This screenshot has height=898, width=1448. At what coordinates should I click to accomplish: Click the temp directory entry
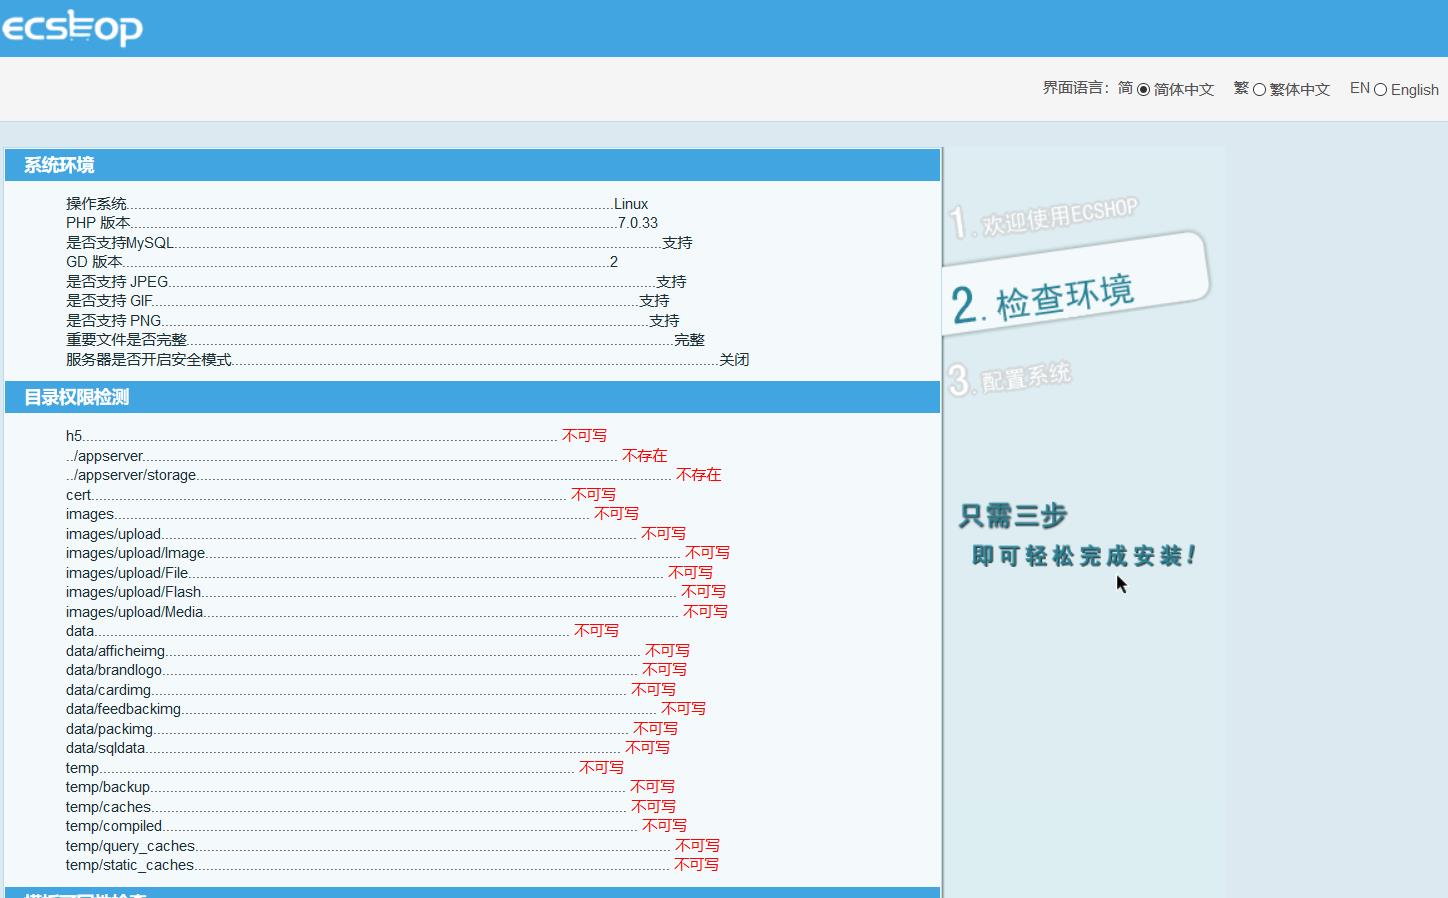click(x=83, y=768)
